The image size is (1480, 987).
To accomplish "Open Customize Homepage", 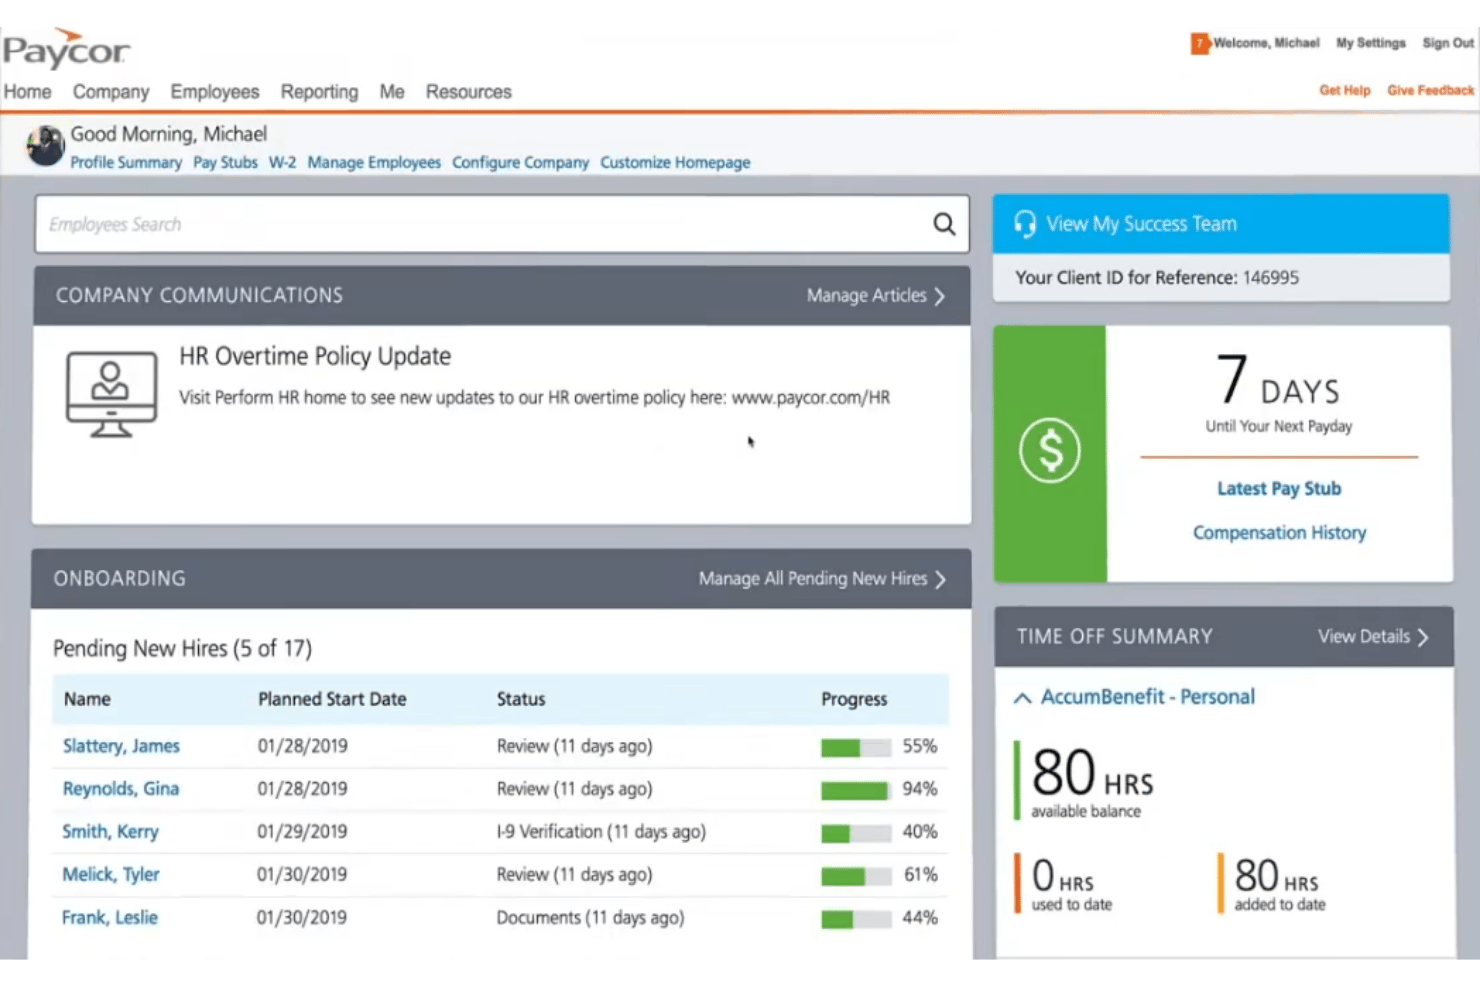I will click(675, 162).
